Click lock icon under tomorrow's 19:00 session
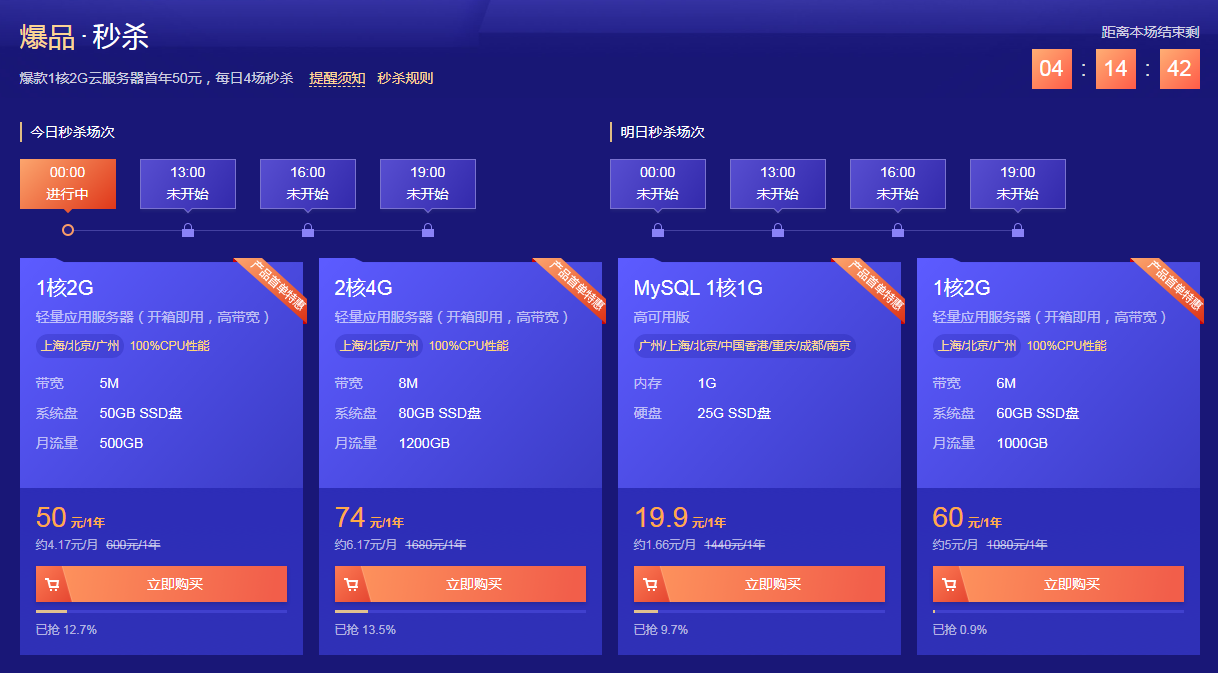 tap(1018, 230)
